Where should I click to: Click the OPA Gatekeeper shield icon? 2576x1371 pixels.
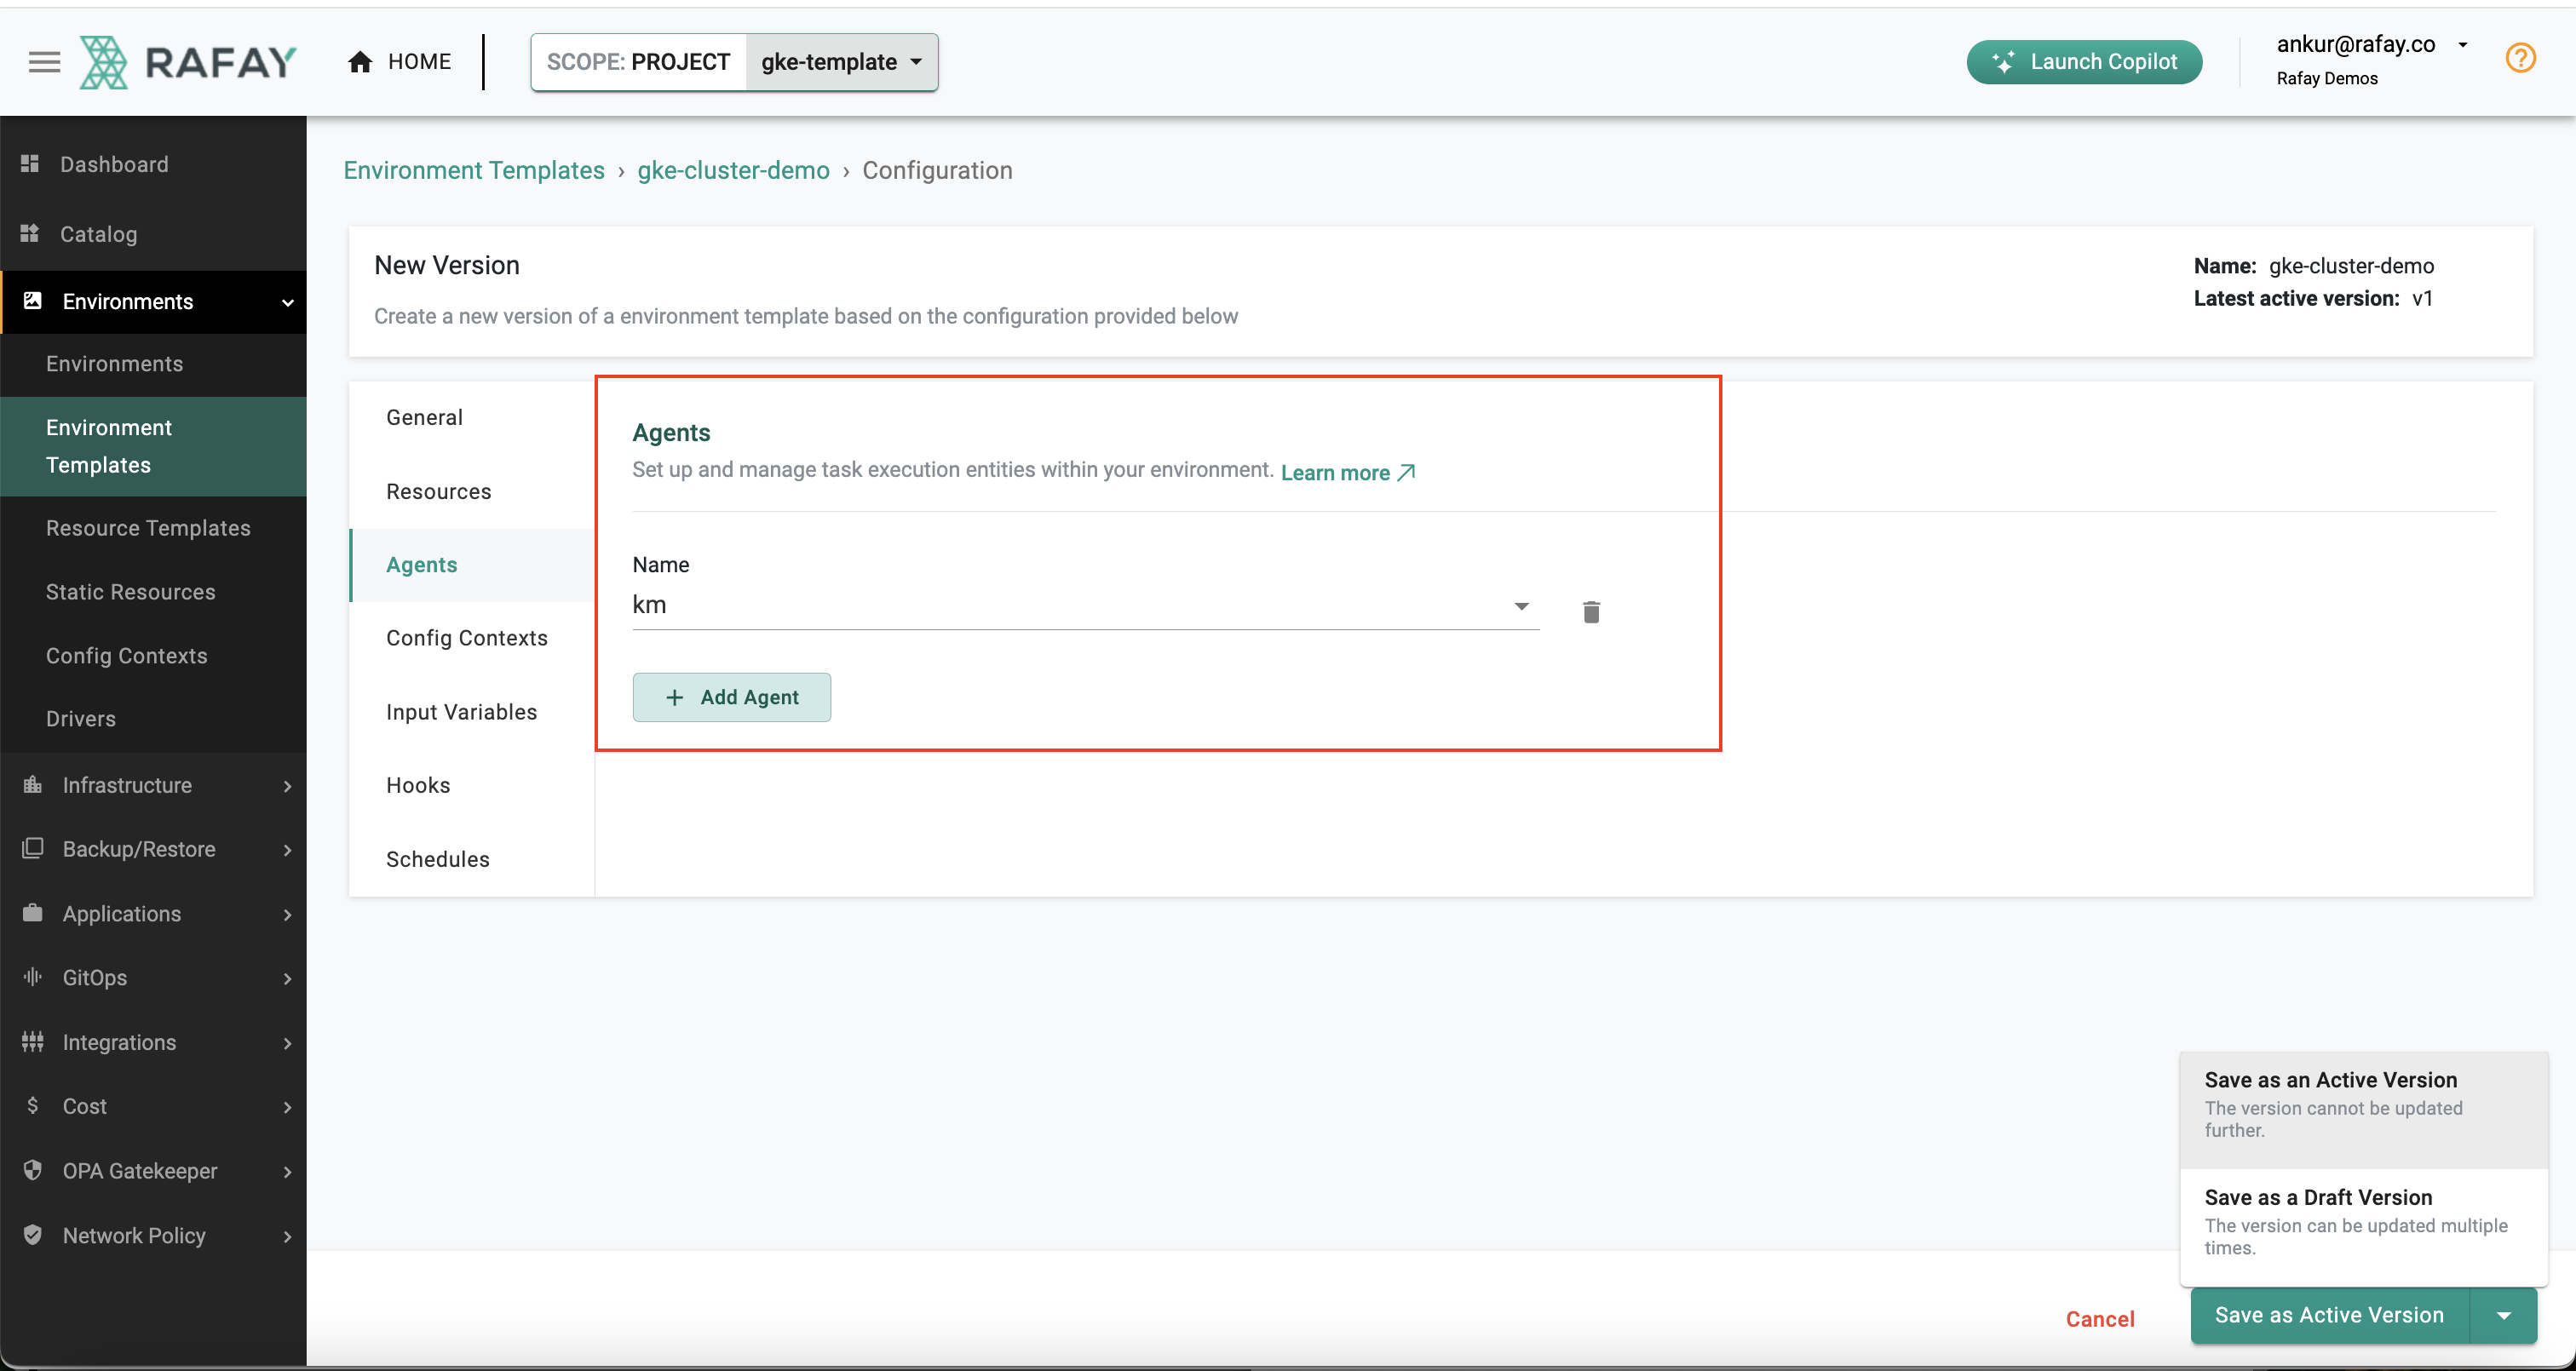[x=32, y=1170]
